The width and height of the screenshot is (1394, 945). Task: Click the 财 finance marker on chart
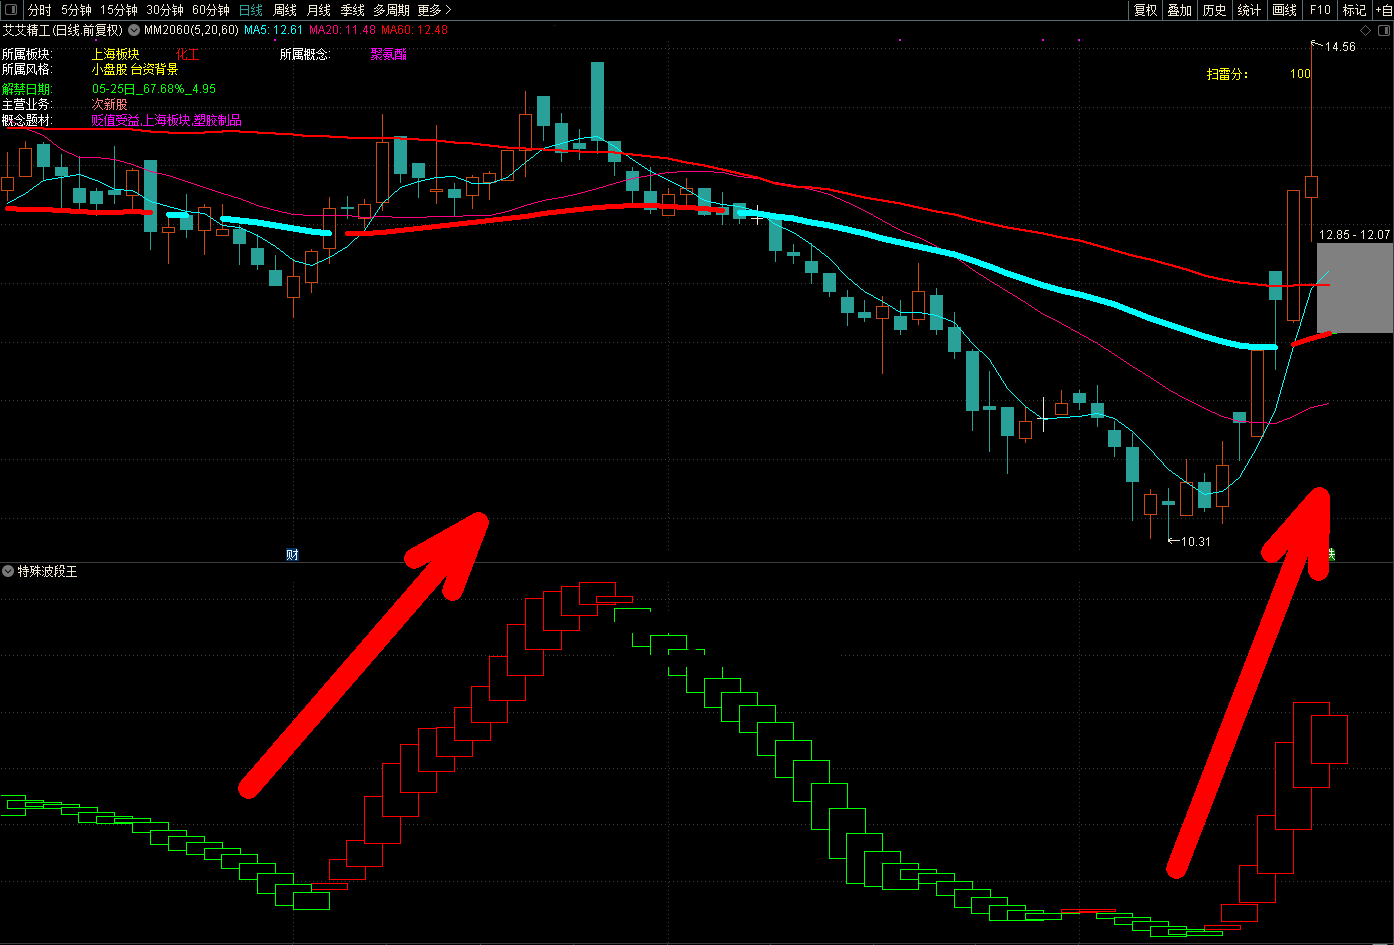pos(292,554)
